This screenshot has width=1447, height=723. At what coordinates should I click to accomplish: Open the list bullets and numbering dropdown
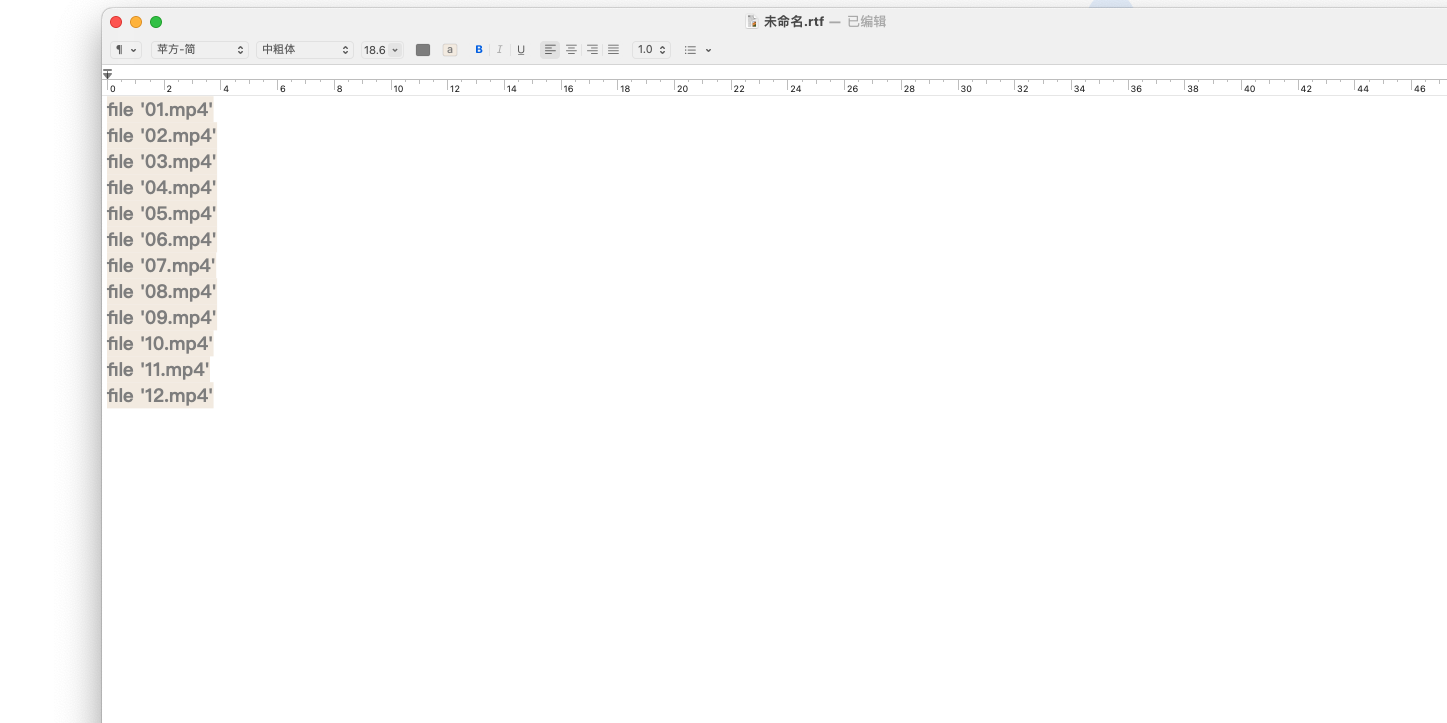point(698,50)
